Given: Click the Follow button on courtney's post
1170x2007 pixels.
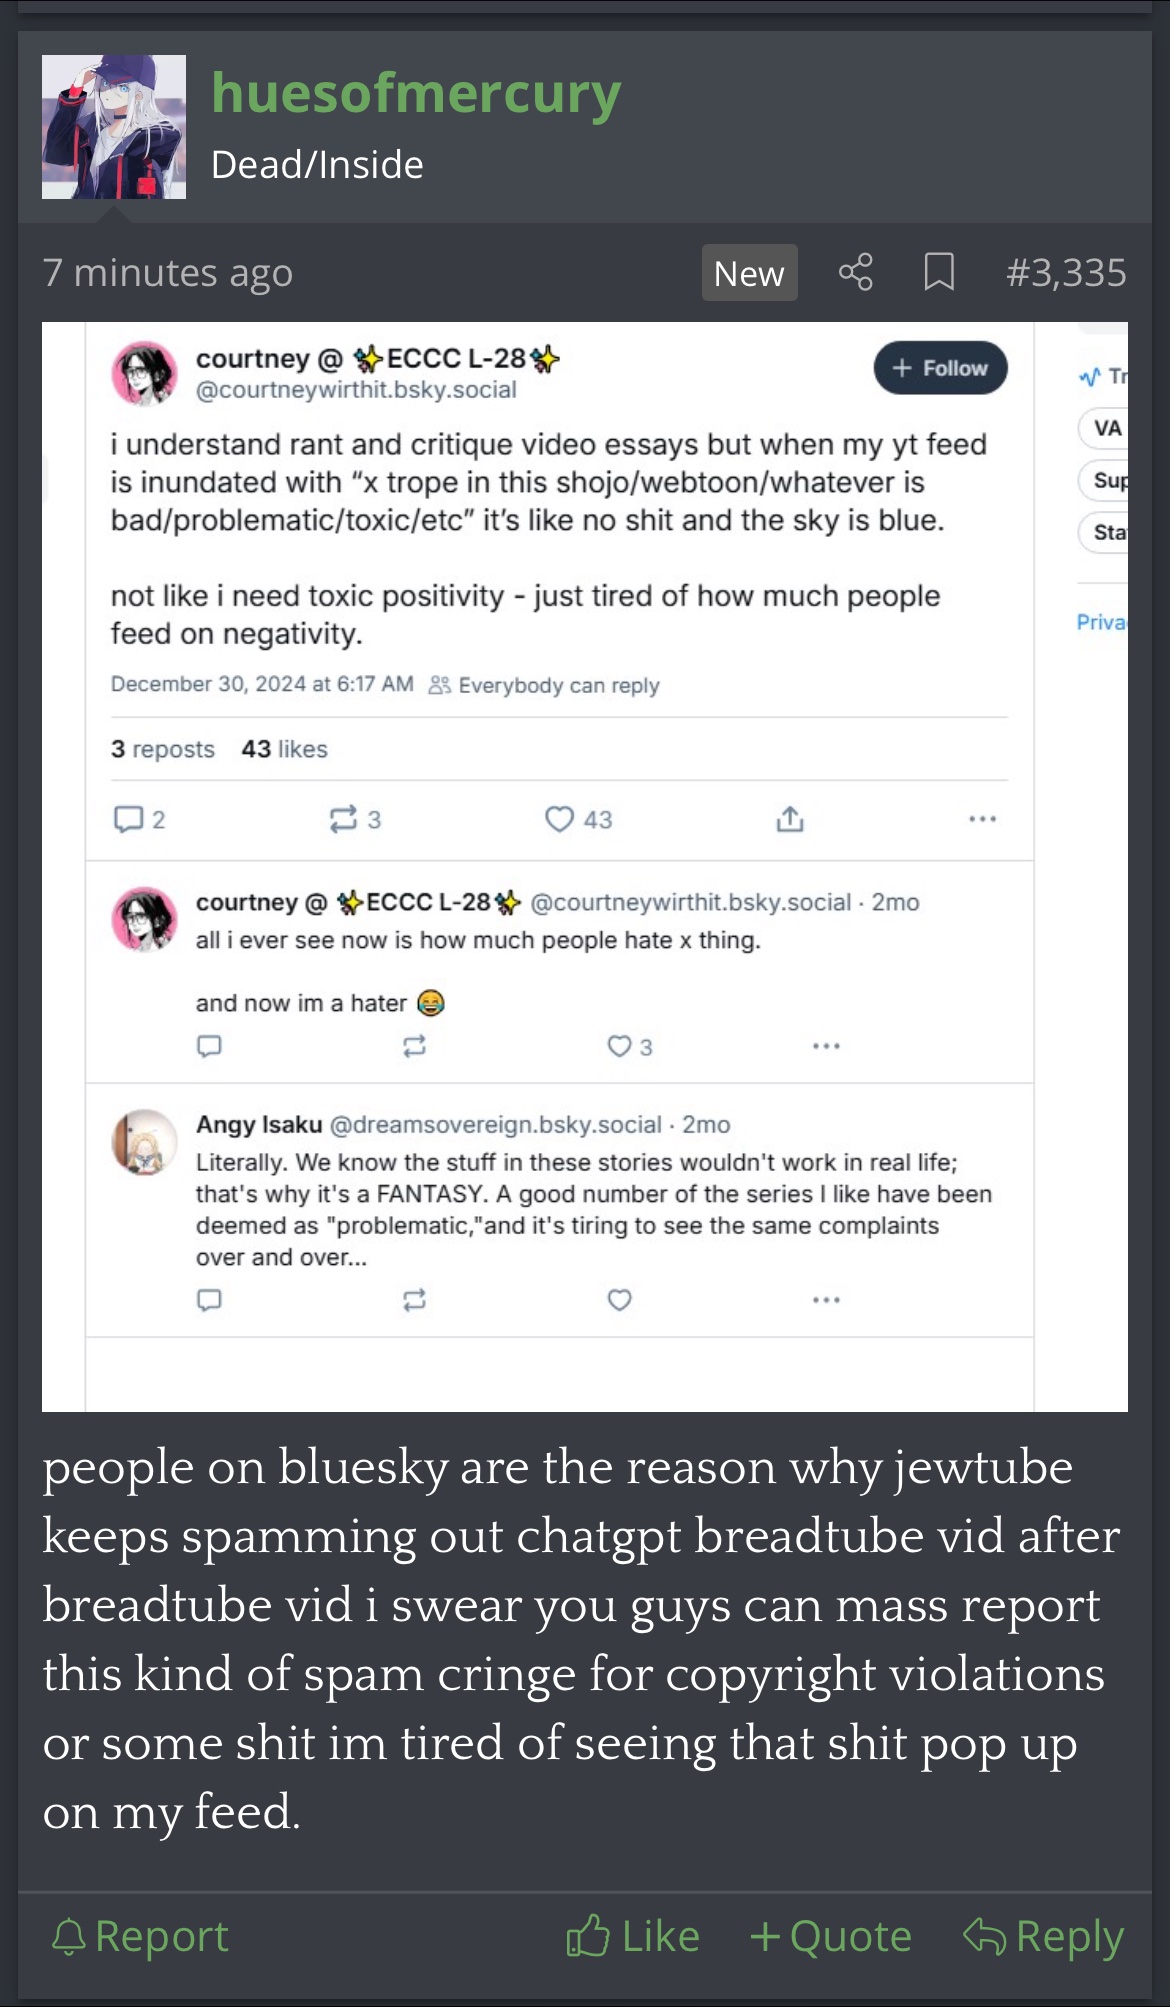Looking at the screenshot, I should 940,368.
